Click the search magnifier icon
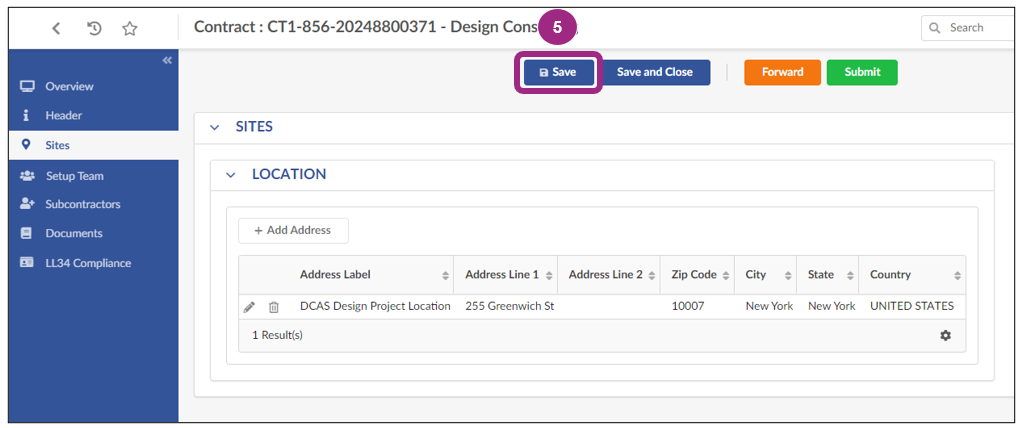 point(935,28)
